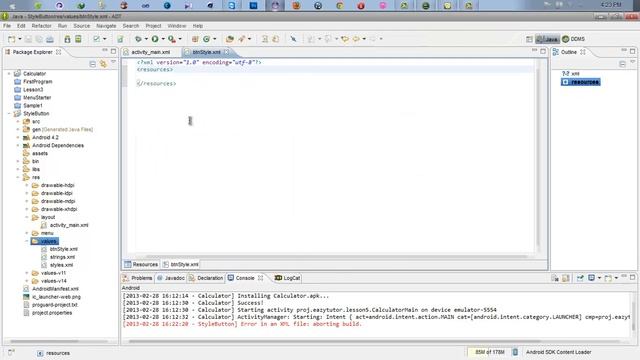Image resolution: width=640 pixels, height=360 pixels.
Task: Select styles.xml in the values folder
Action: [61, 265]
